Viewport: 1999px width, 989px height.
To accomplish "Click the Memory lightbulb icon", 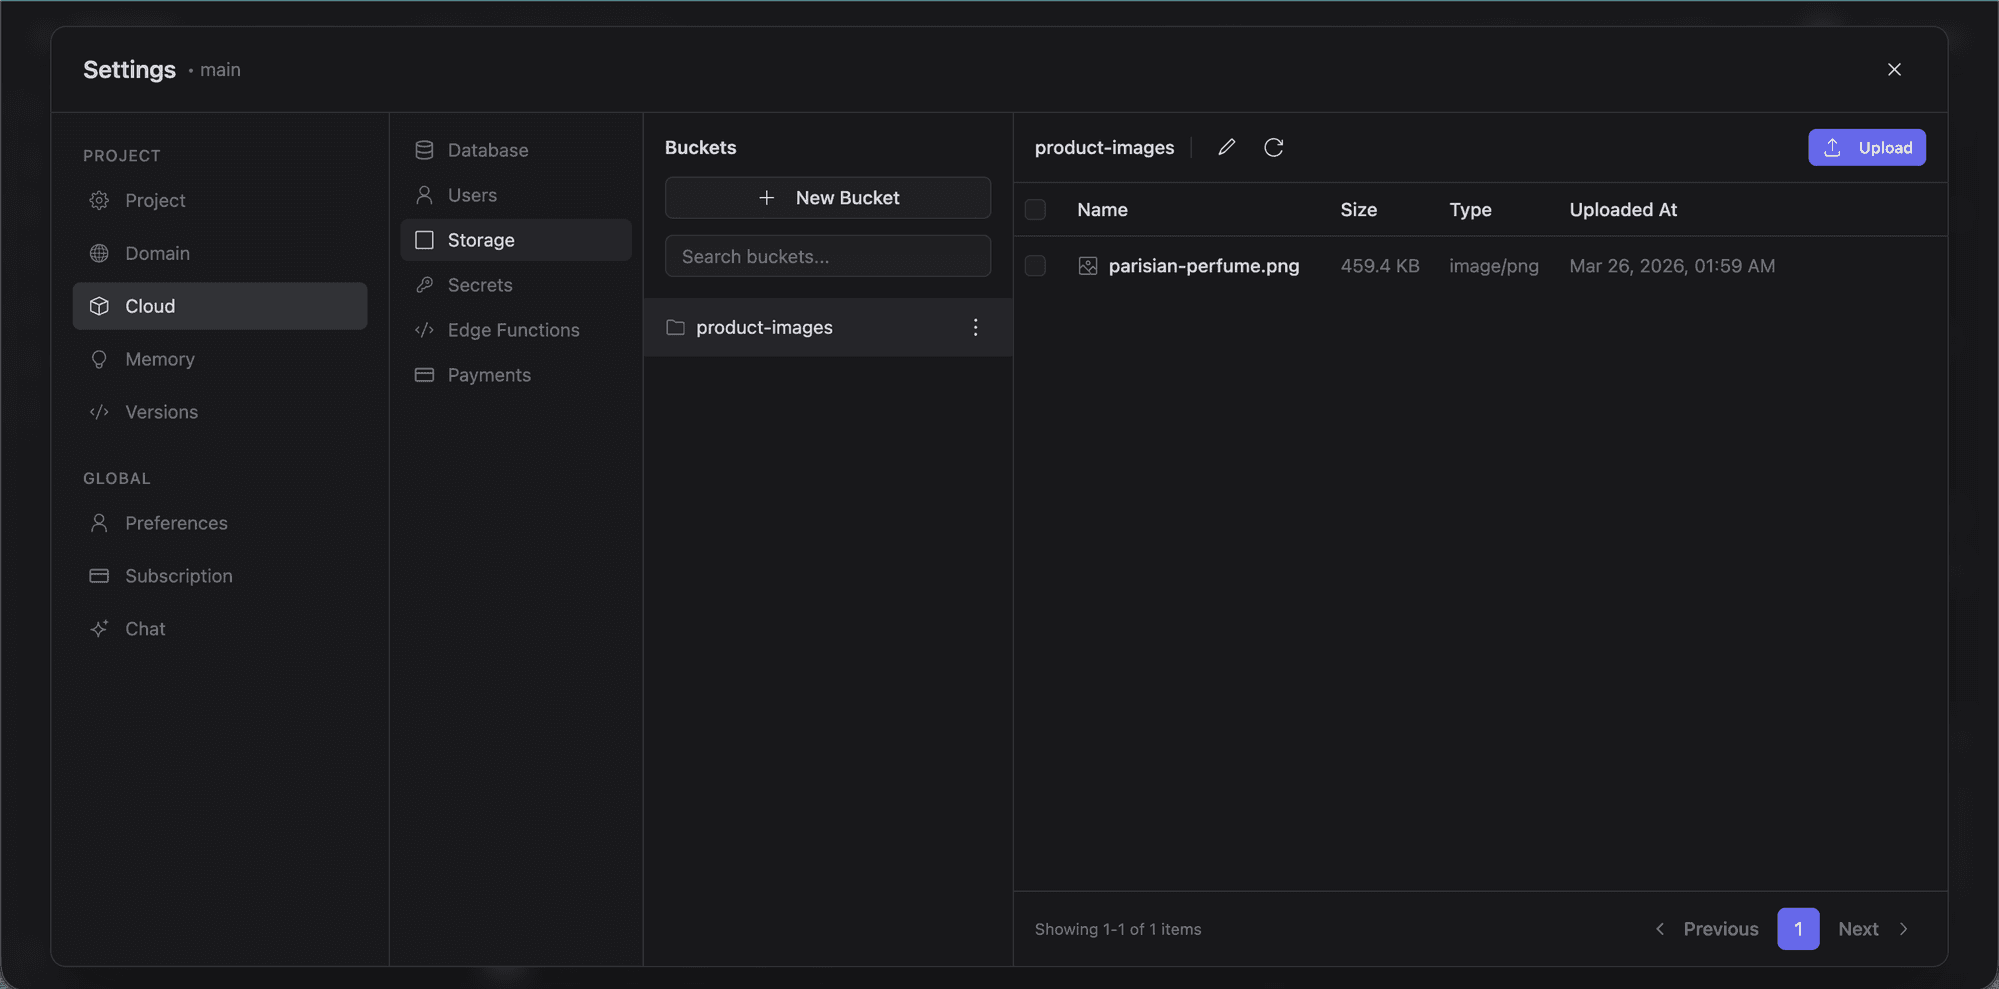I will tap(99, 359).
